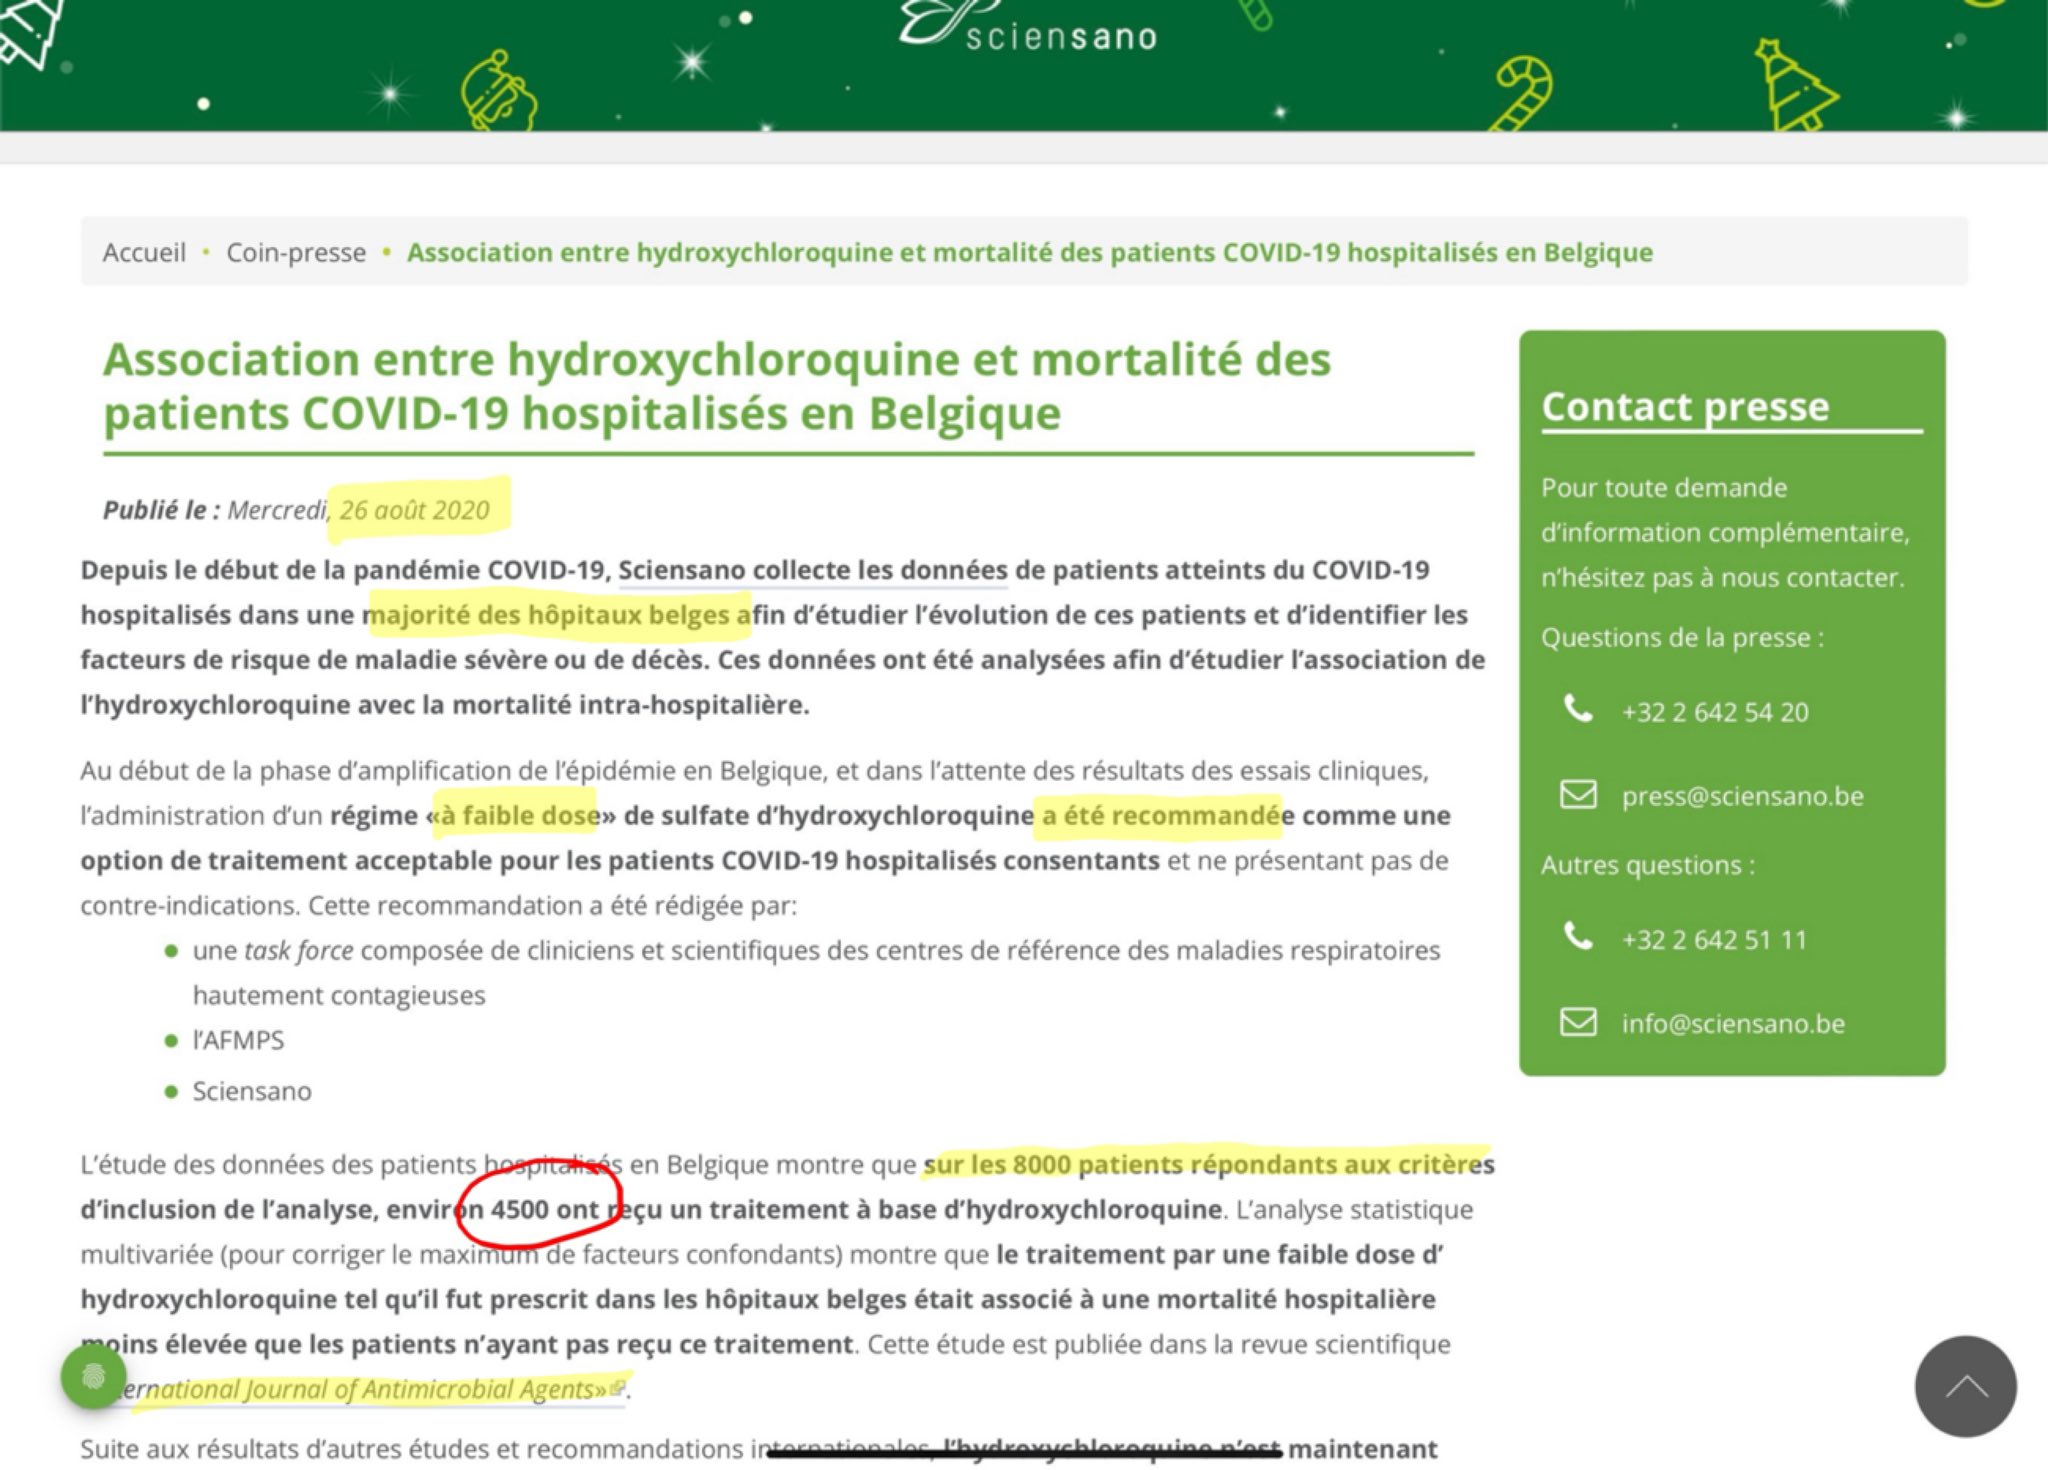
Task: Click the highlighted 'à faible dose' text
Action: click(519, 816)
